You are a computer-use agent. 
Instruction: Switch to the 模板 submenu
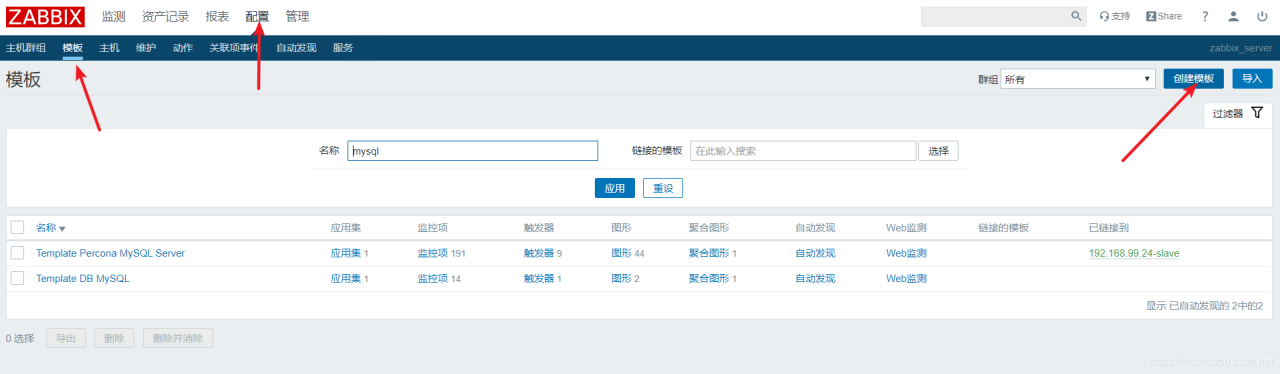point(72,48)
